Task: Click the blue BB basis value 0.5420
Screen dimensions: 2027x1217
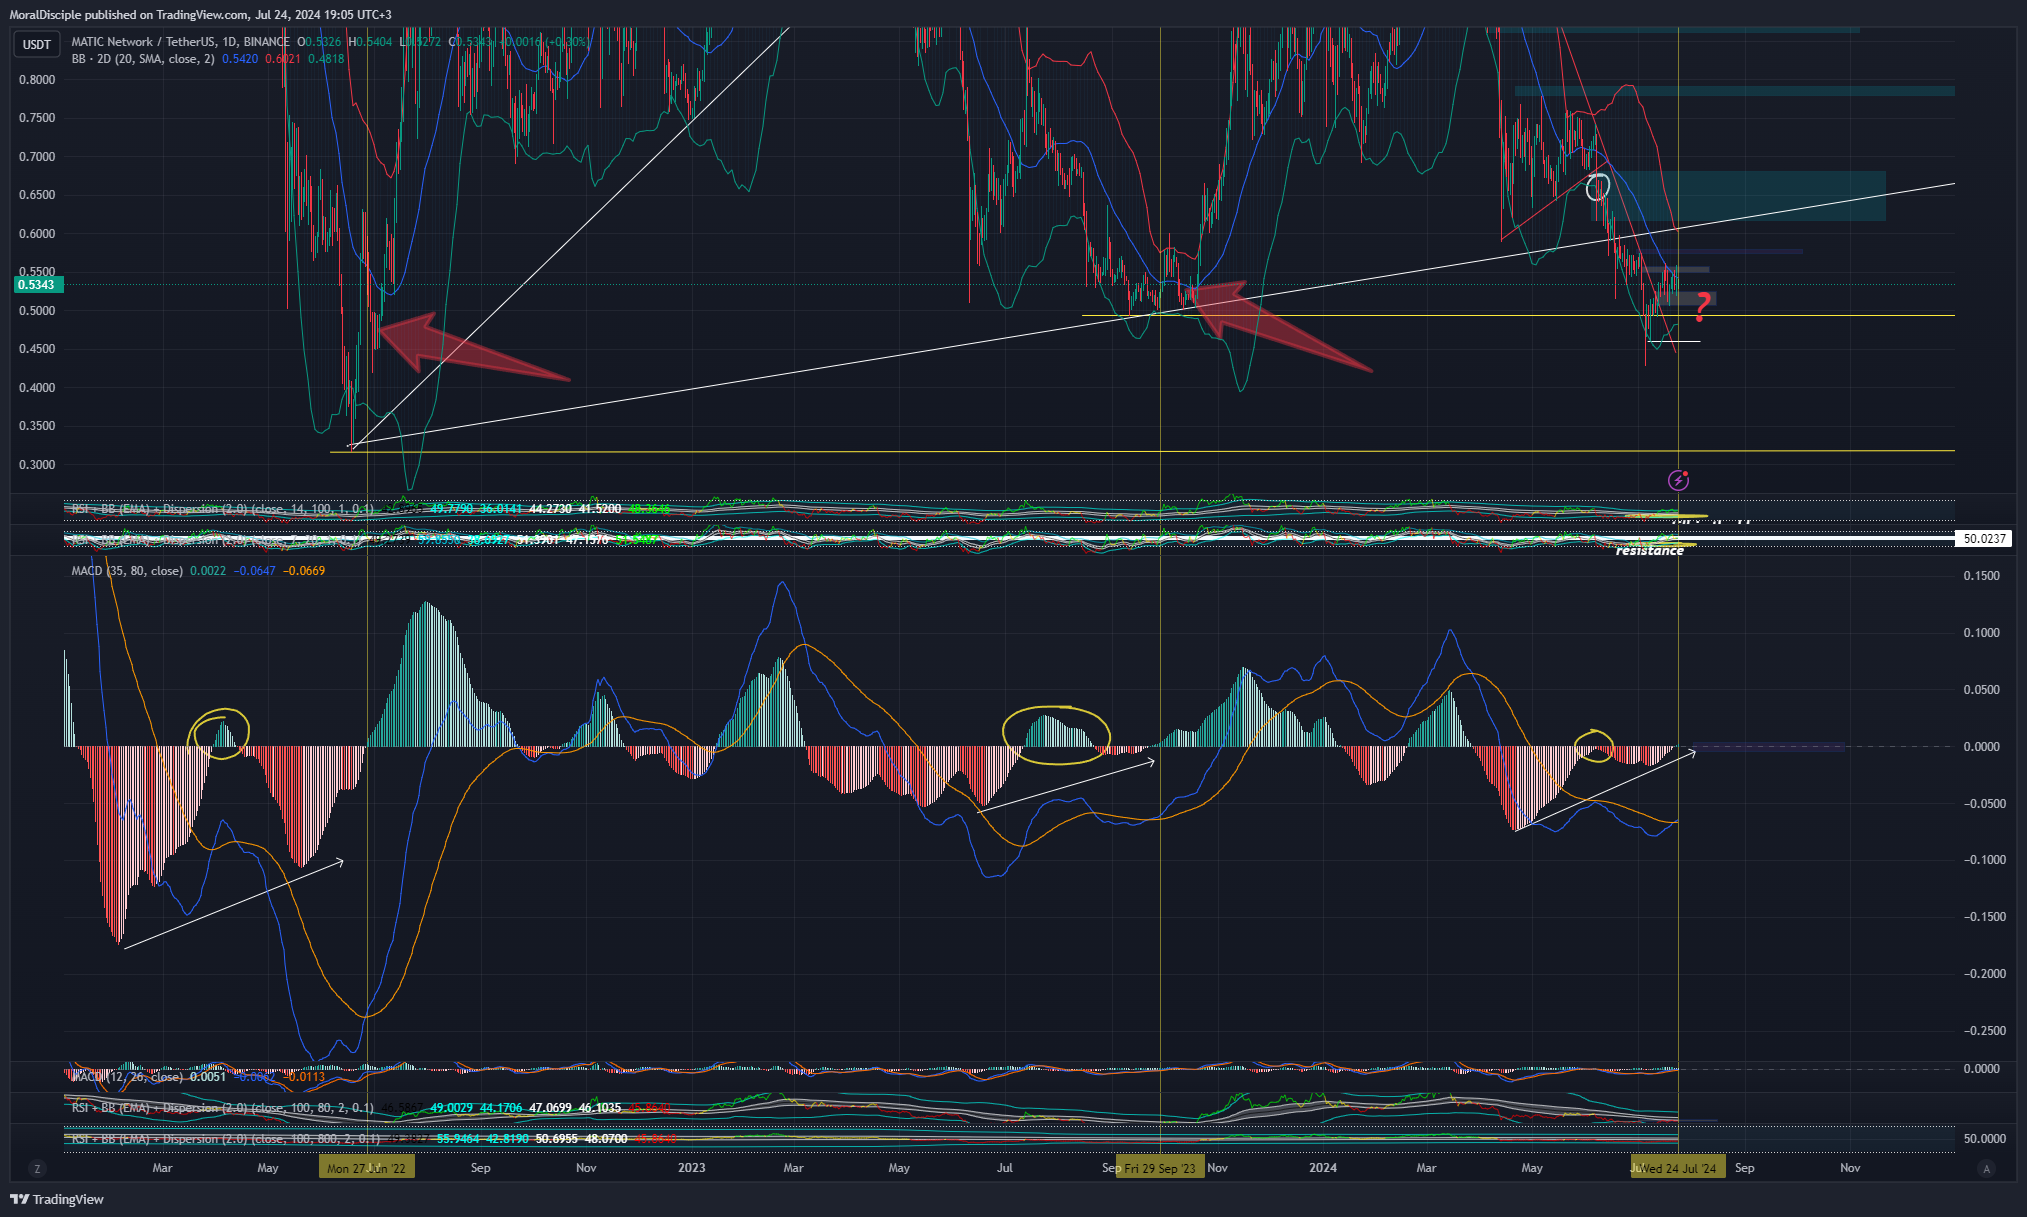Action: 240,59
